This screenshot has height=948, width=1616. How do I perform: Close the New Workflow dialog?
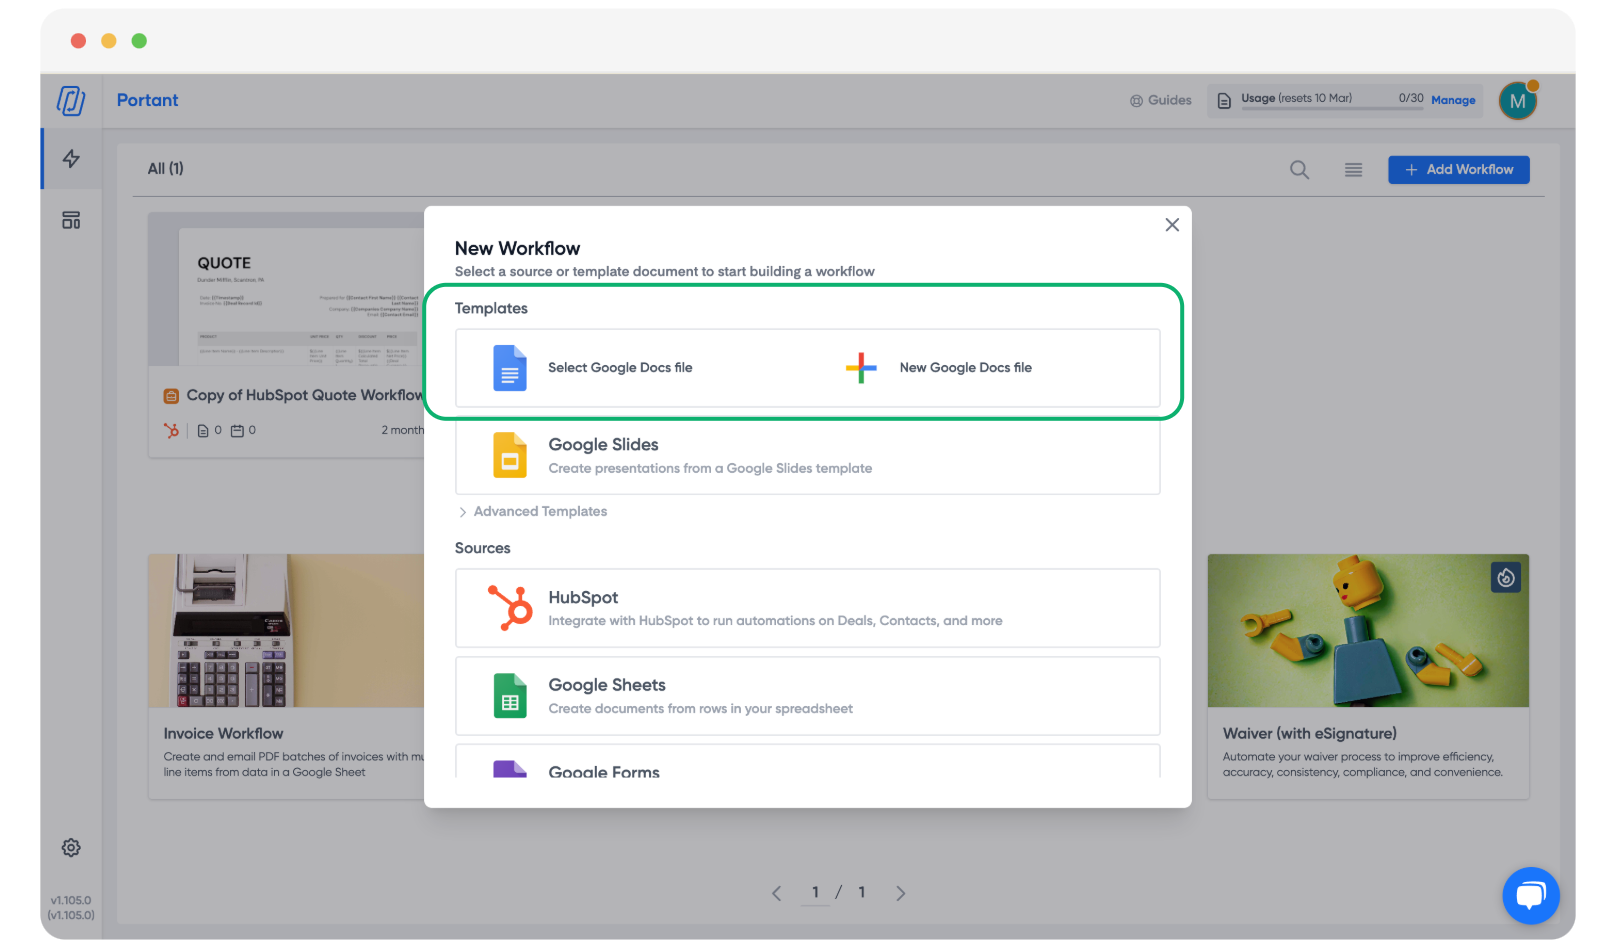click(x=1172, y=225)
